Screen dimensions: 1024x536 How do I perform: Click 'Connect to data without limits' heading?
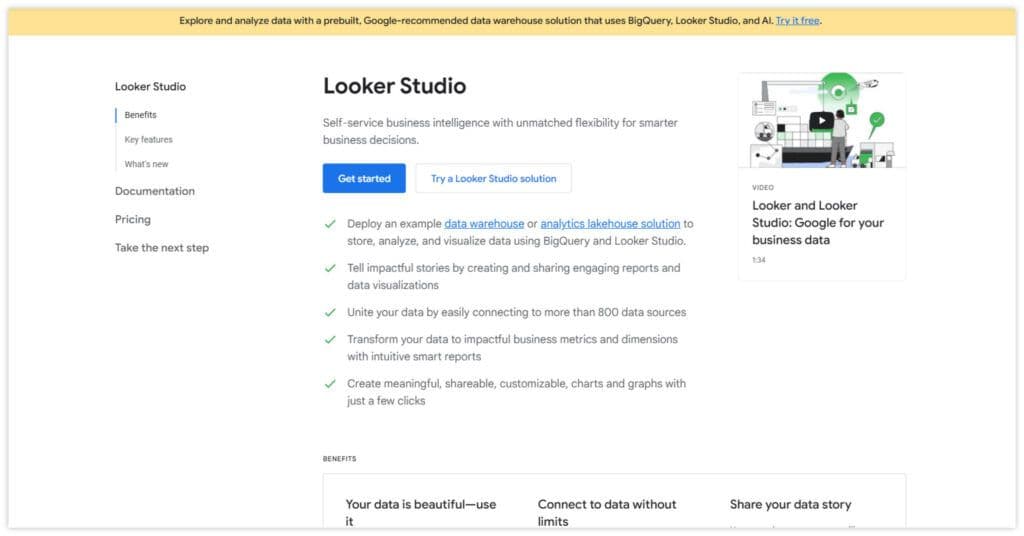tap(607, 512)
